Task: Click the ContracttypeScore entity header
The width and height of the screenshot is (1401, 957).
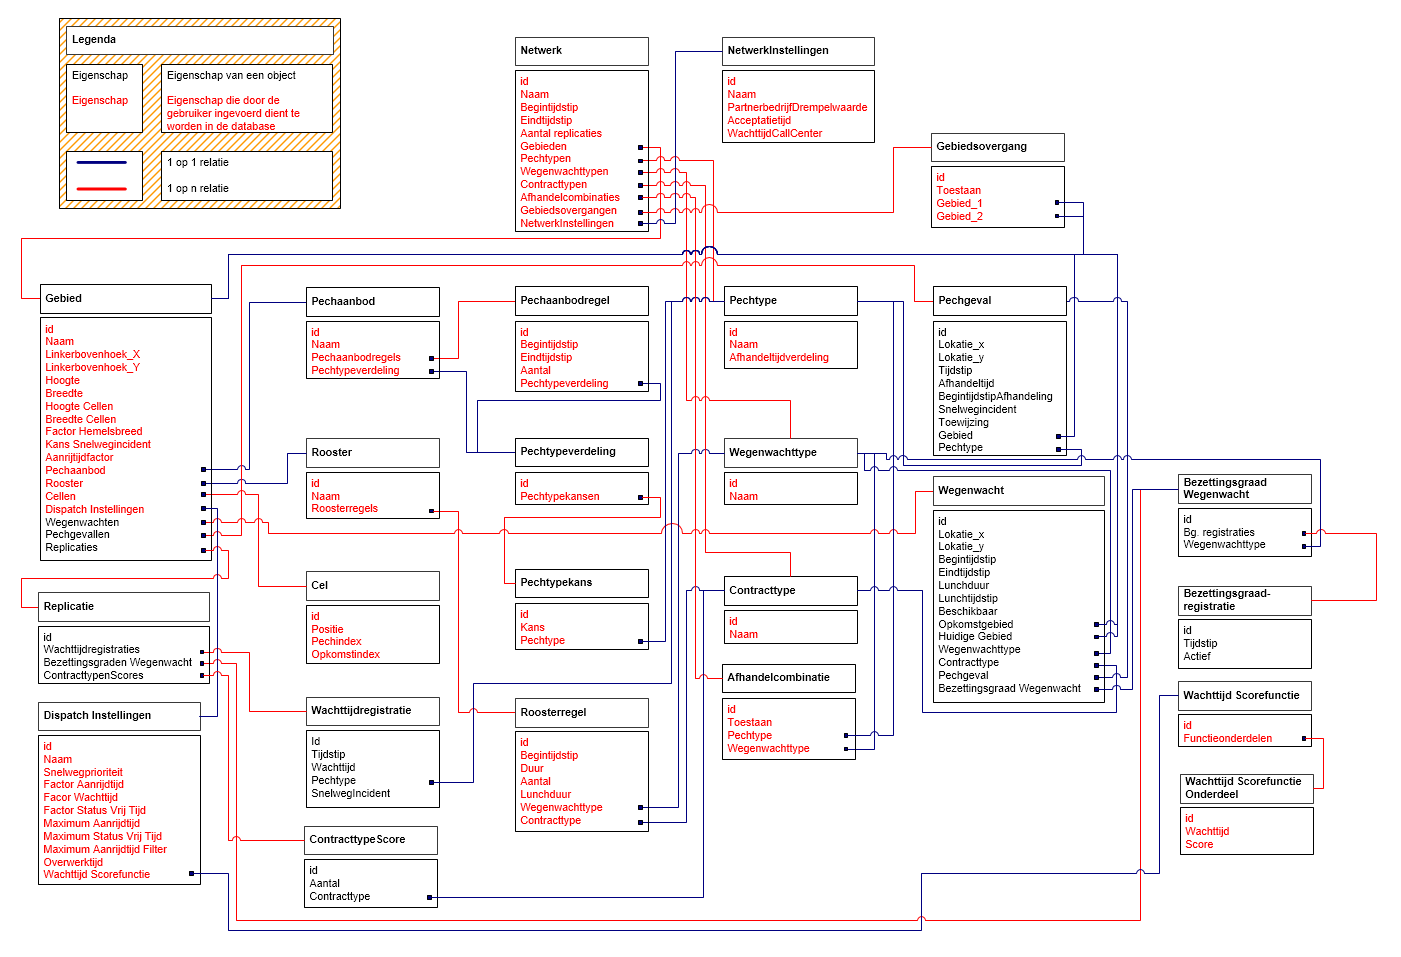Action: 371,840
